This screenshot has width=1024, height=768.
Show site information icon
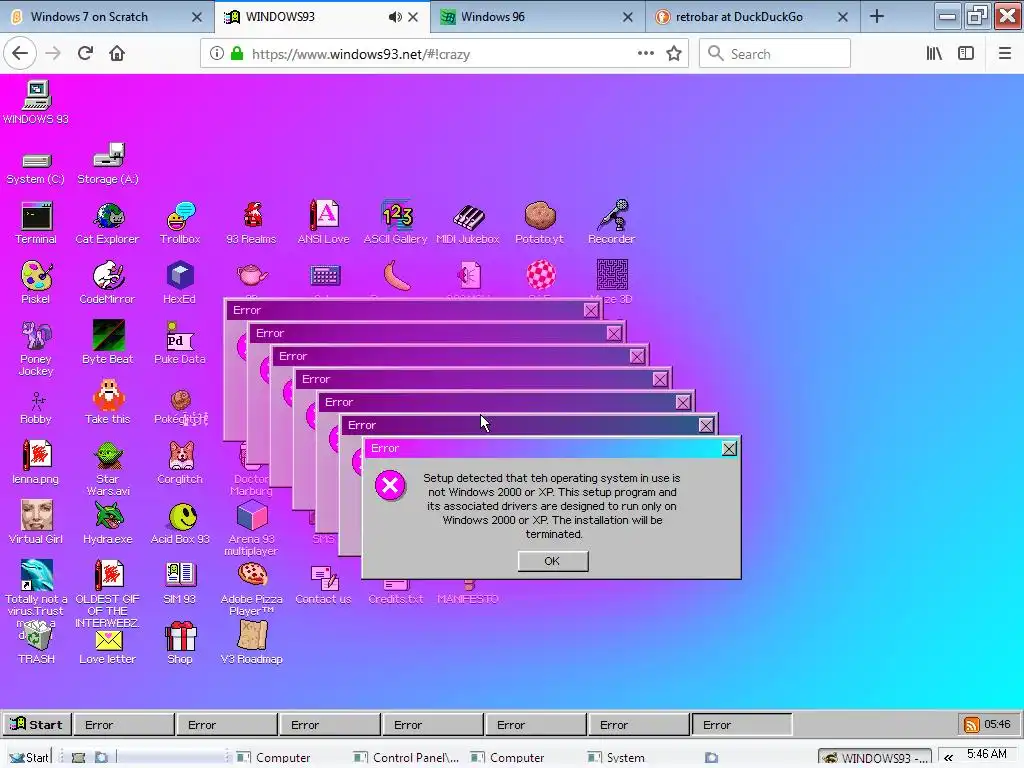click(217, 54)
